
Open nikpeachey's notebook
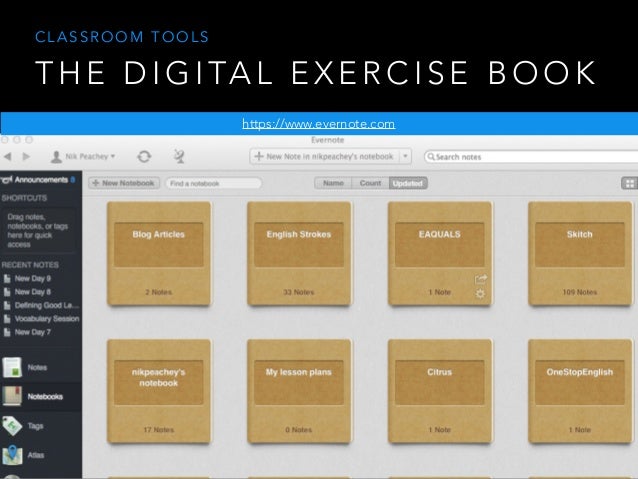tap(159, 391)
